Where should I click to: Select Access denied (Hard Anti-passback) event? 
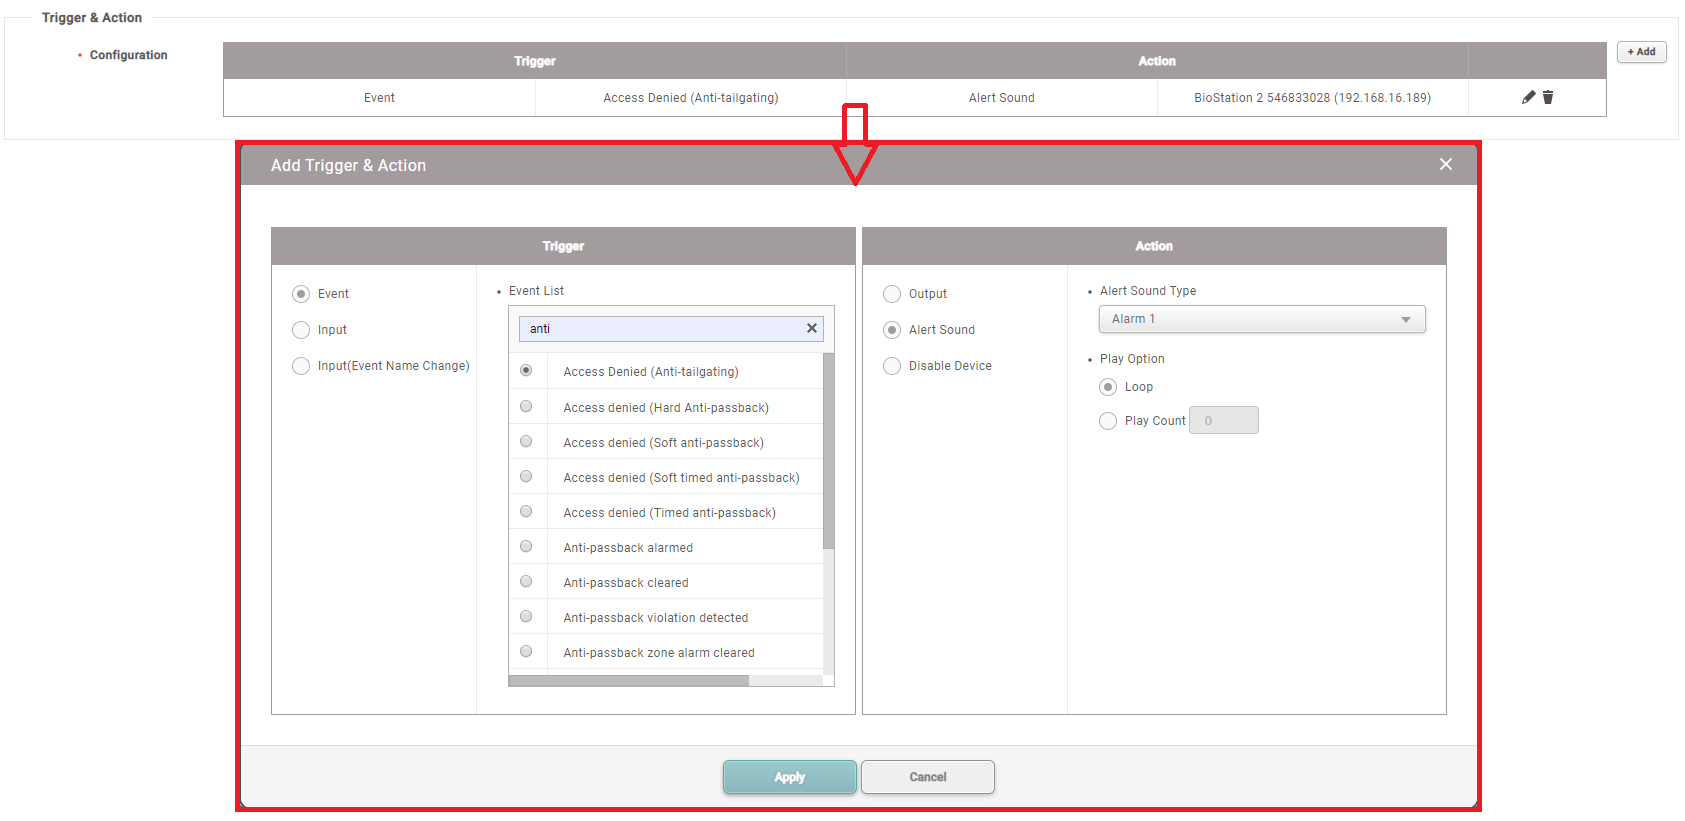click(x=526, y=407)
